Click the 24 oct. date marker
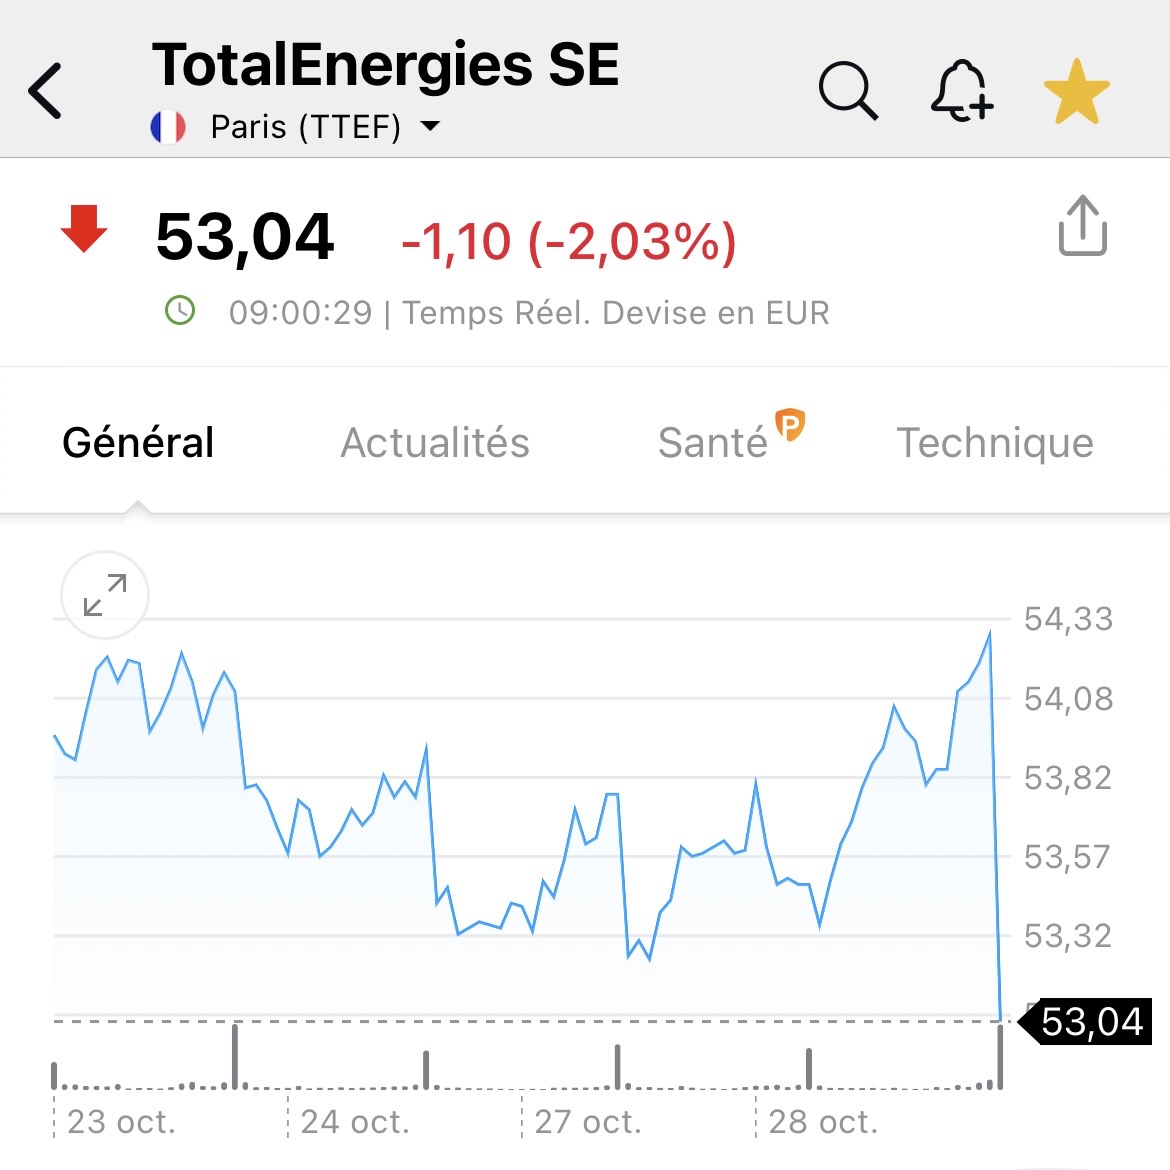 pyautogui.click(x=355, y=1122)
